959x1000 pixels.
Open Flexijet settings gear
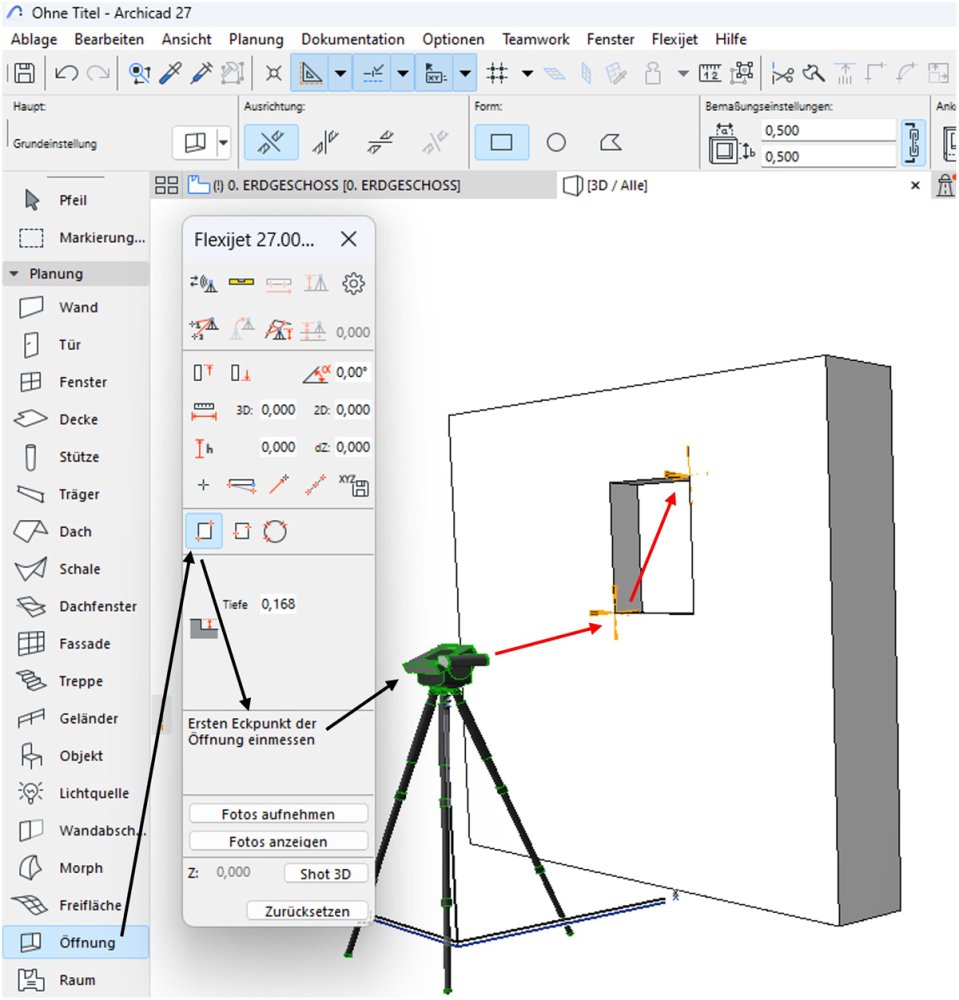point(353,283)
